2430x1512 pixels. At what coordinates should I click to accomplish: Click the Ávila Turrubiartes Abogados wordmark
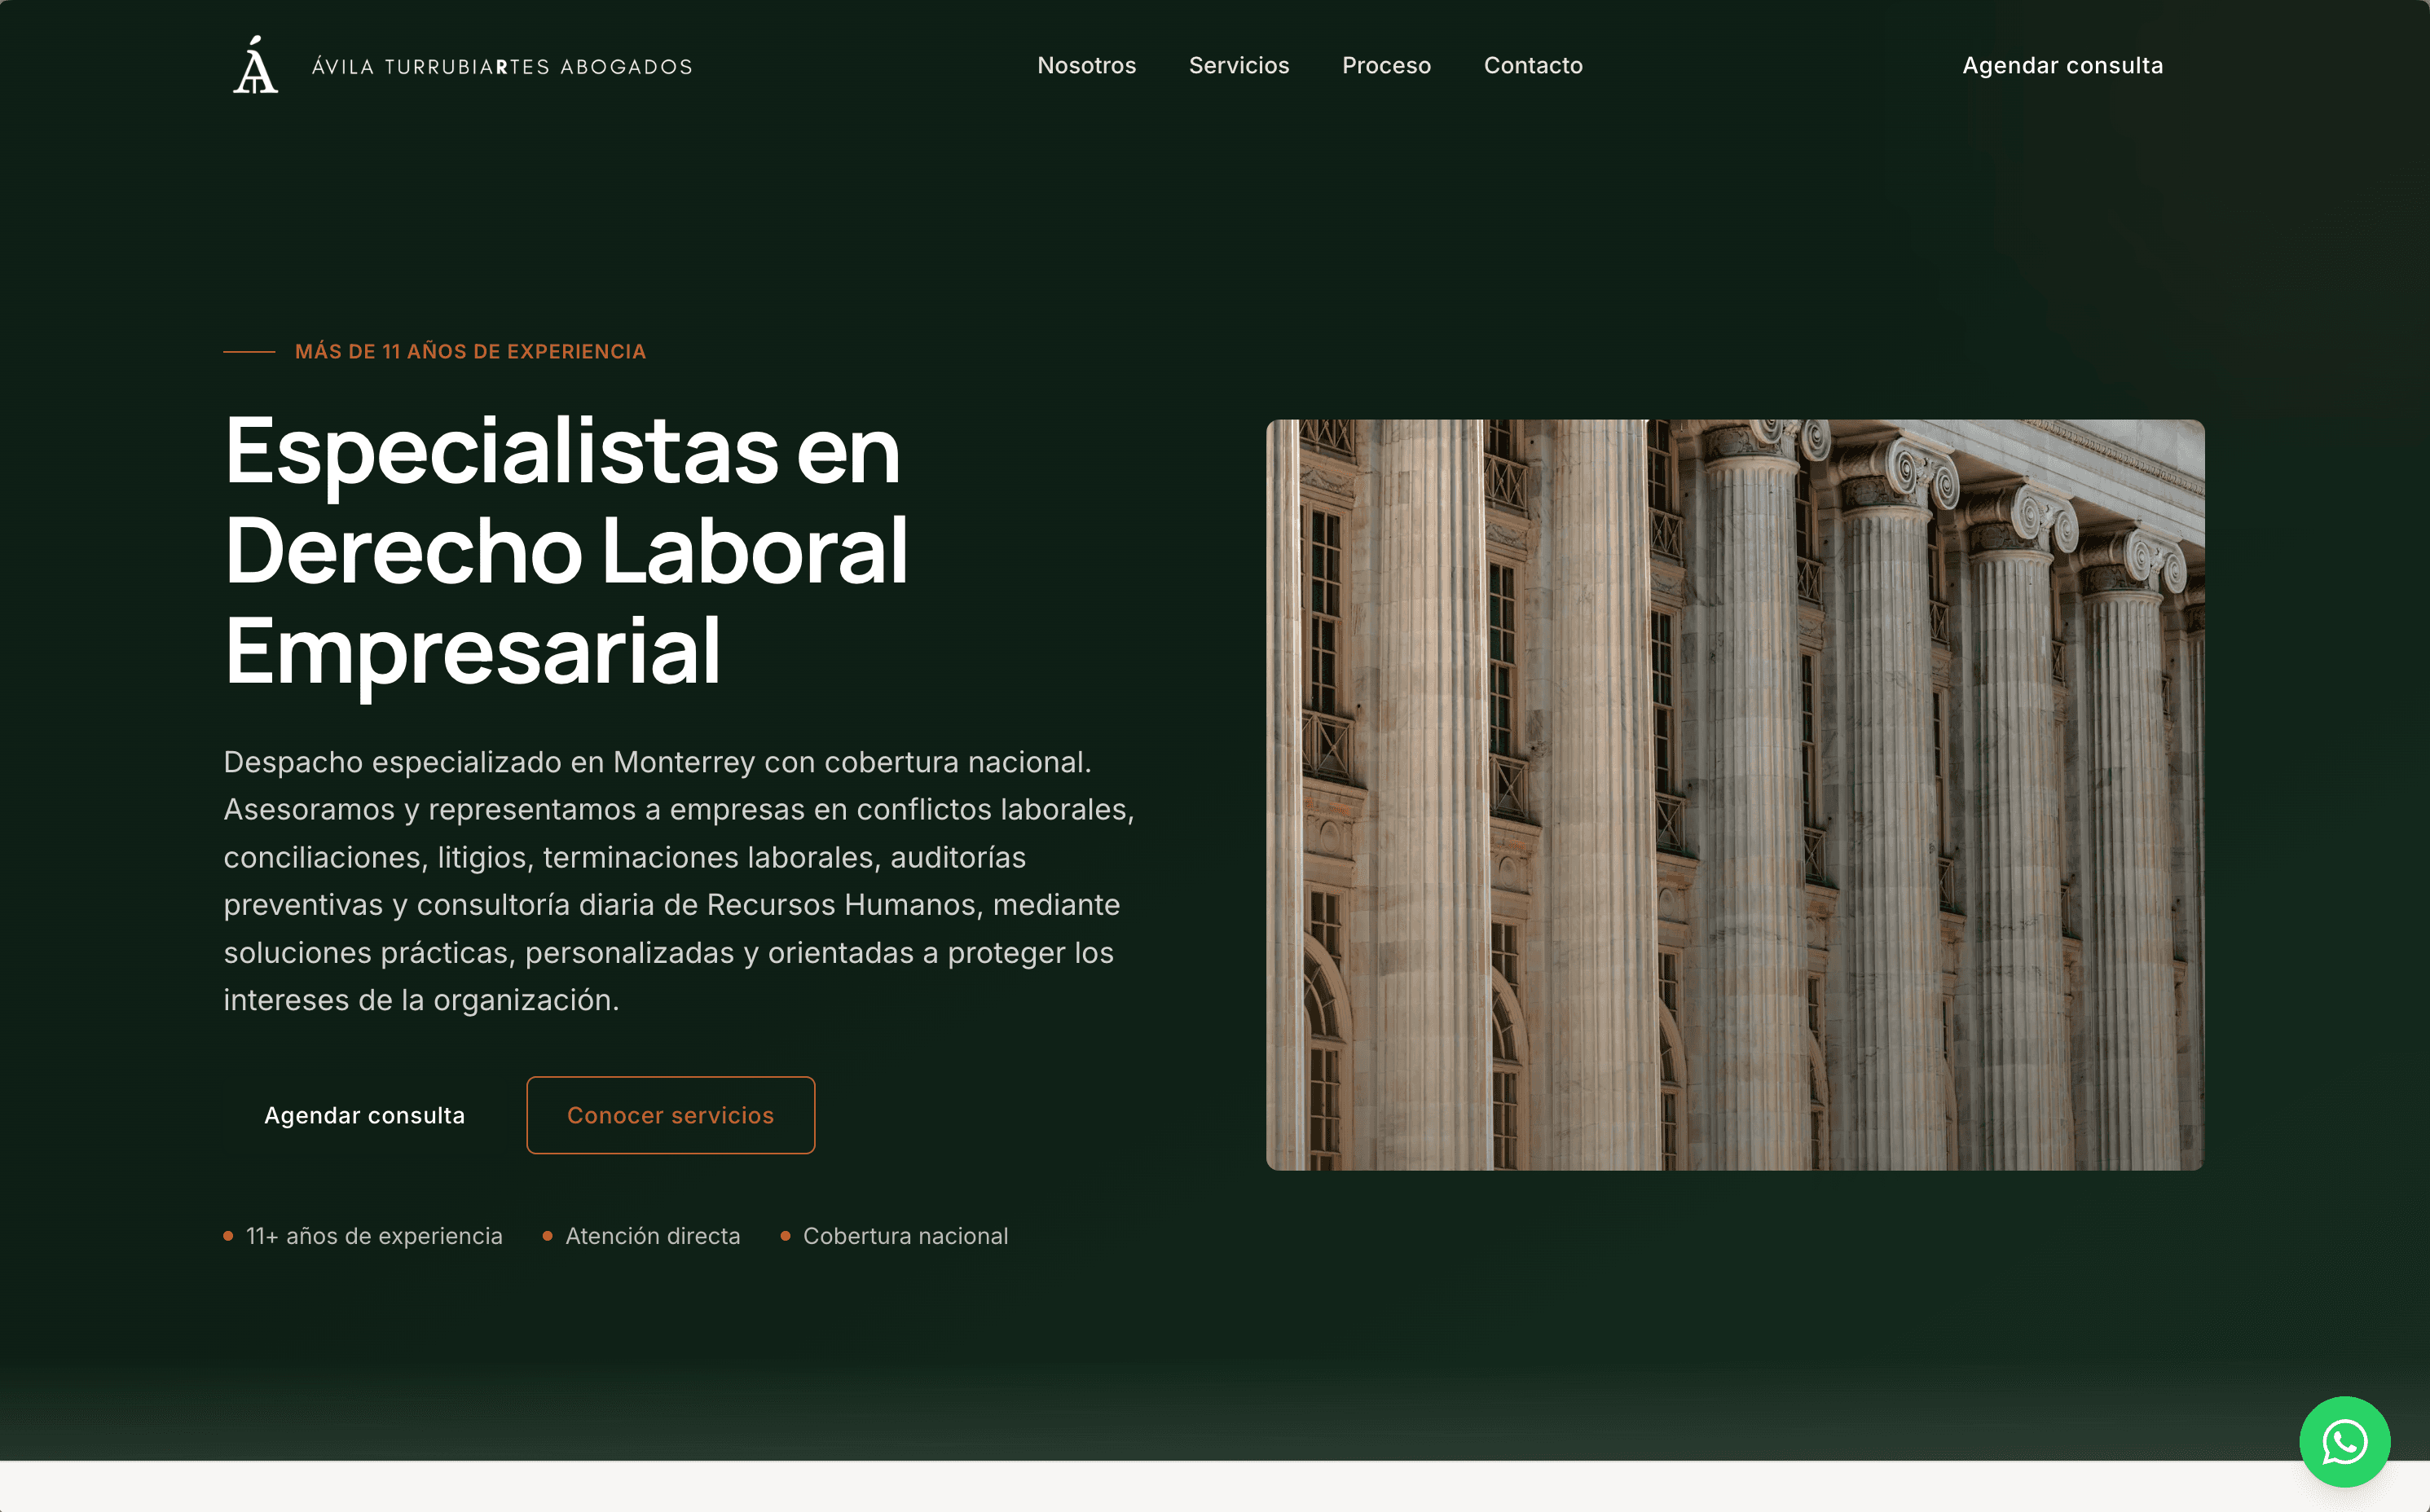pos(502,67)
